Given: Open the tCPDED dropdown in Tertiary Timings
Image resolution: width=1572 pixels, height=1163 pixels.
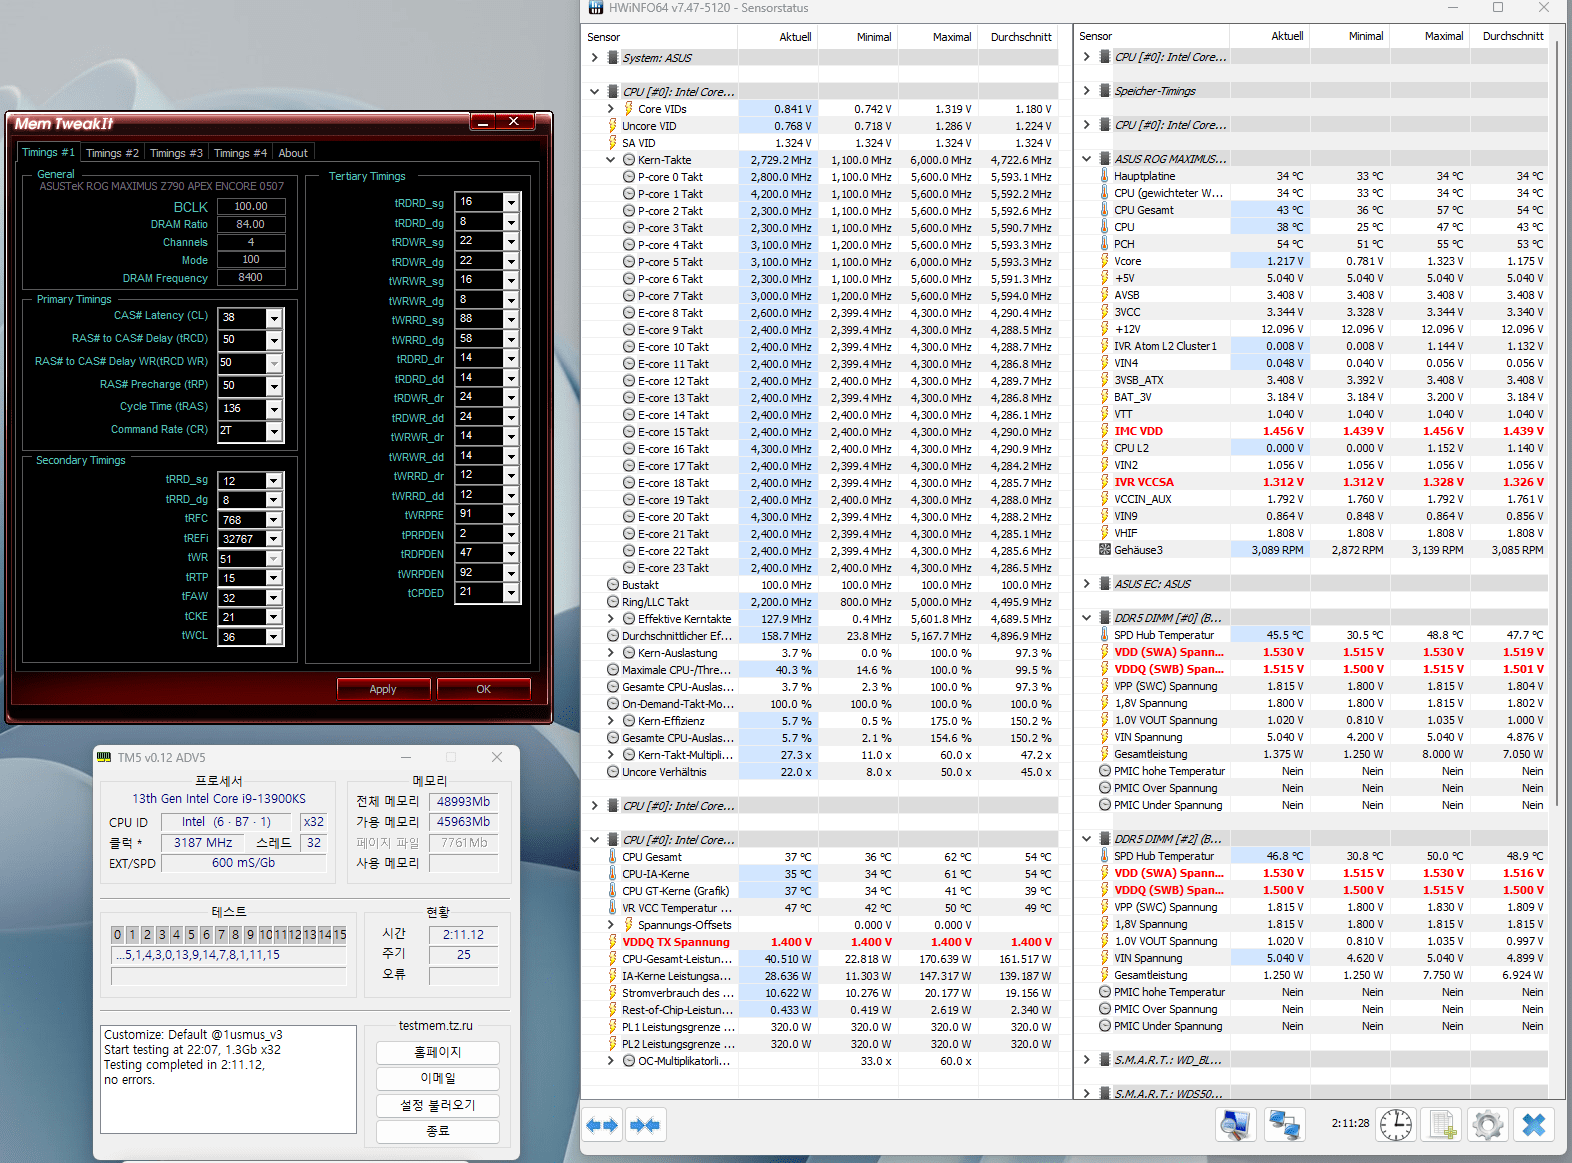Looking at the screenshot, I should click(511, 593).
